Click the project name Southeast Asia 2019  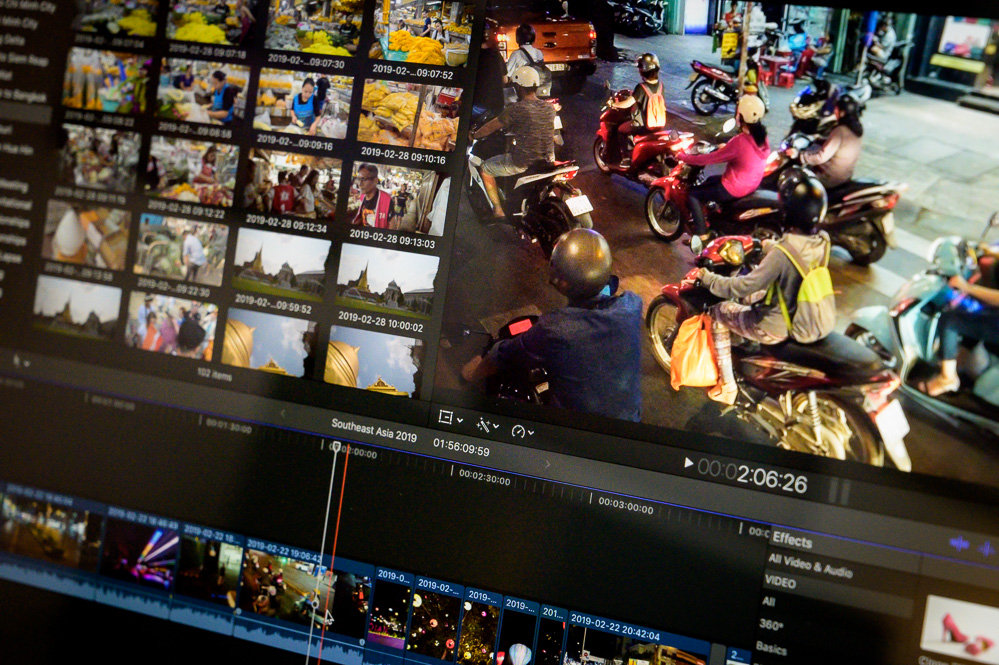[x=374, y=430]
